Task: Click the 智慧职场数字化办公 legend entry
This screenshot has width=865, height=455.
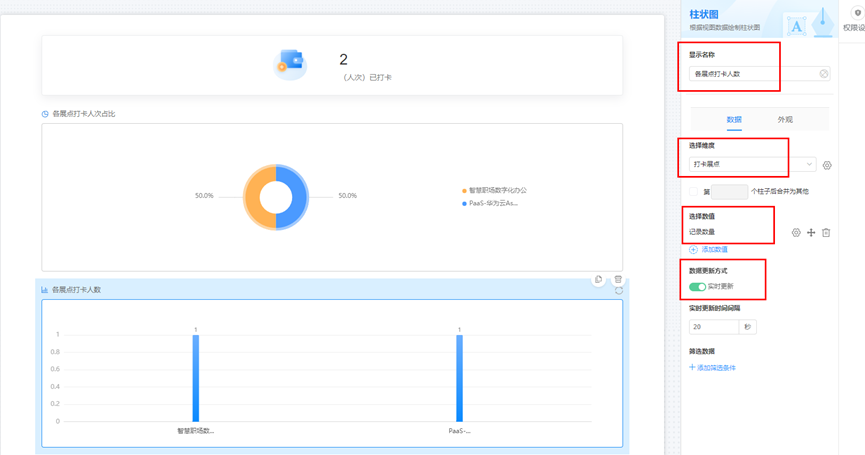Action: [494, 190]
